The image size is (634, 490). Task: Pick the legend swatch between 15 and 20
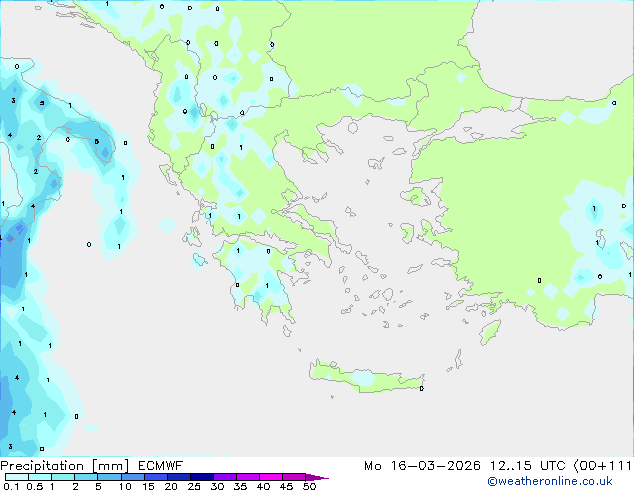point(155,477)
